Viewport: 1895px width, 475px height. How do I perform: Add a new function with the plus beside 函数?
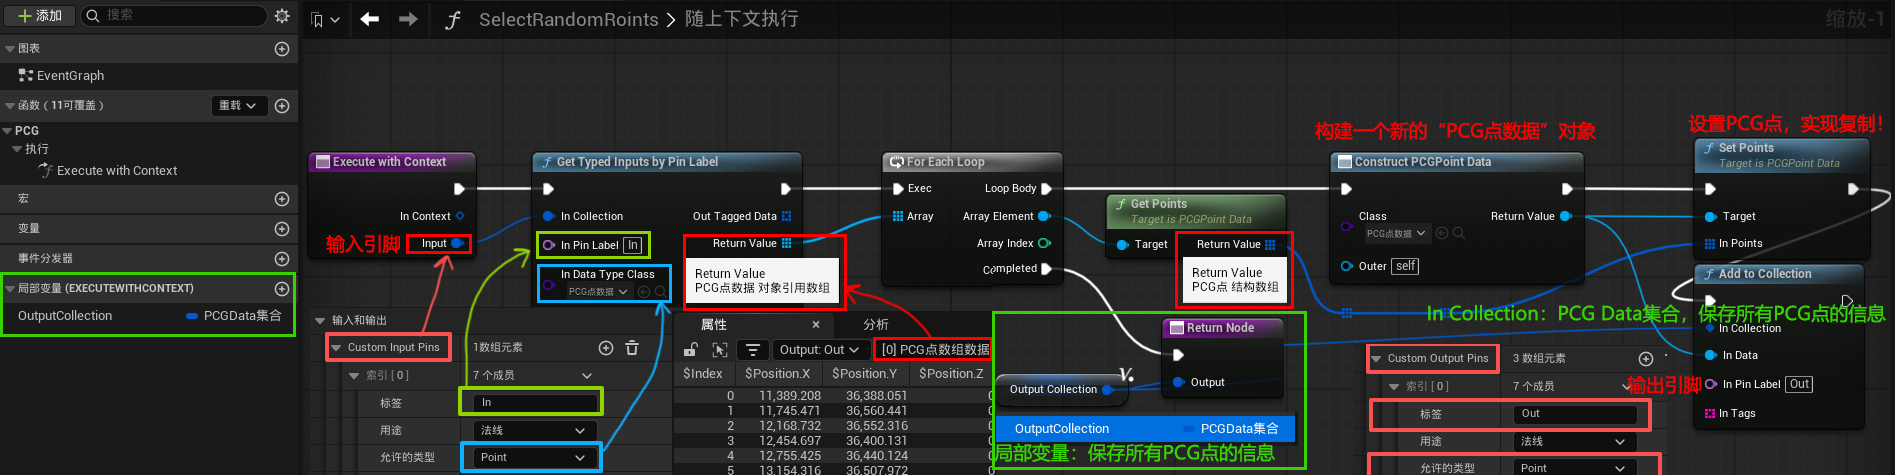point(282,106)
